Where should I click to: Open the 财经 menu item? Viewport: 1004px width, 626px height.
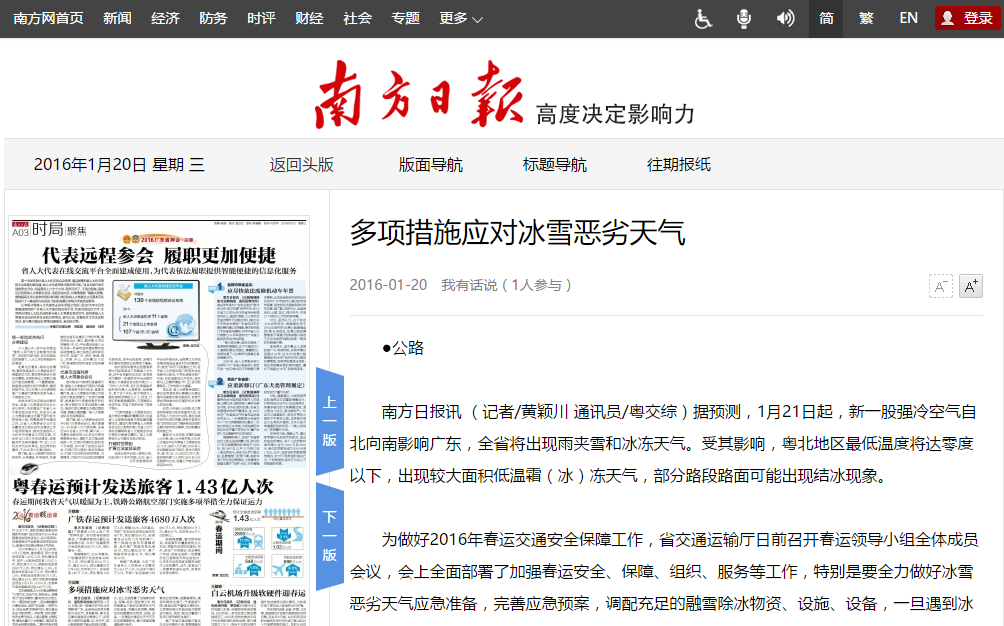309,19
